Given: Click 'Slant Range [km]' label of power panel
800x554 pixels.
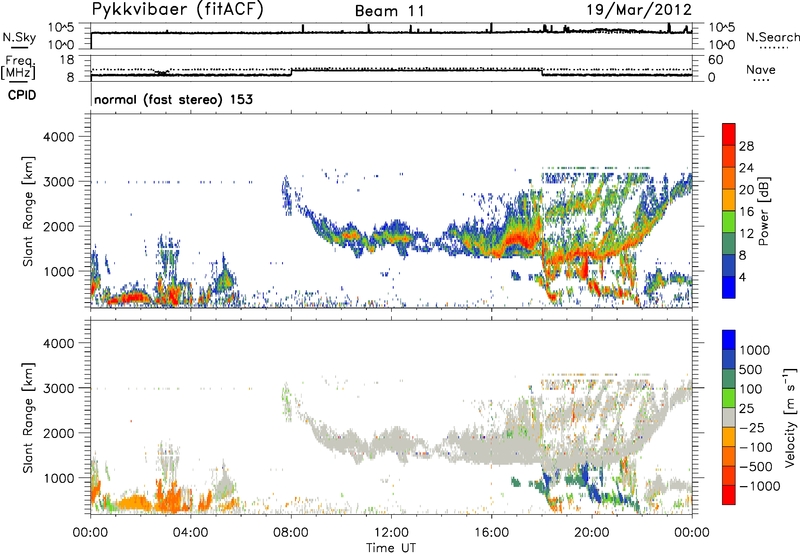Looking at the screenshot, I should tap(28, 211).
